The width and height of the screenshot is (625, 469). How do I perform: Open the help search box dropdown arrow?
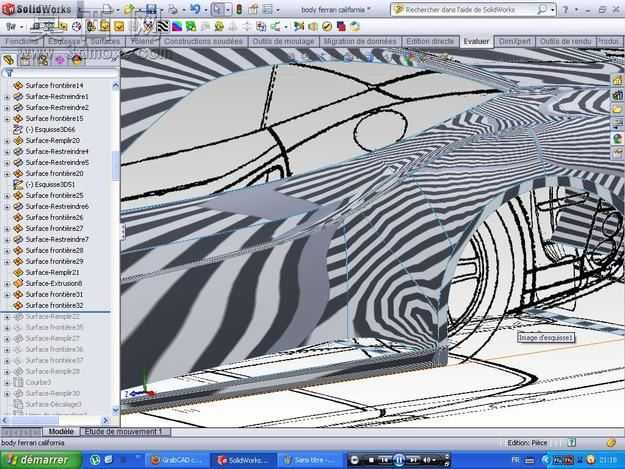(552, 10)
